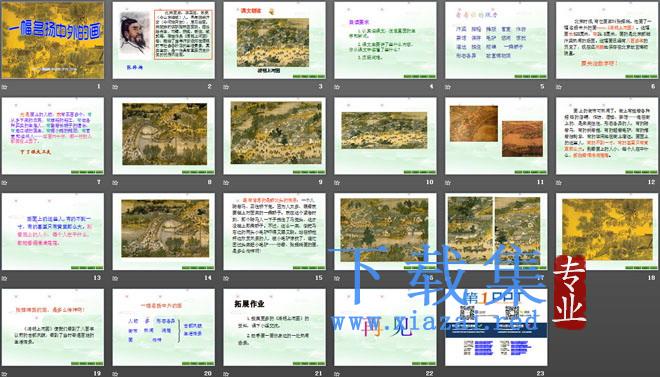
Task: Select the yellow title slide thumbnail 1
Action: pyautogui.click(x=53, y=40)
